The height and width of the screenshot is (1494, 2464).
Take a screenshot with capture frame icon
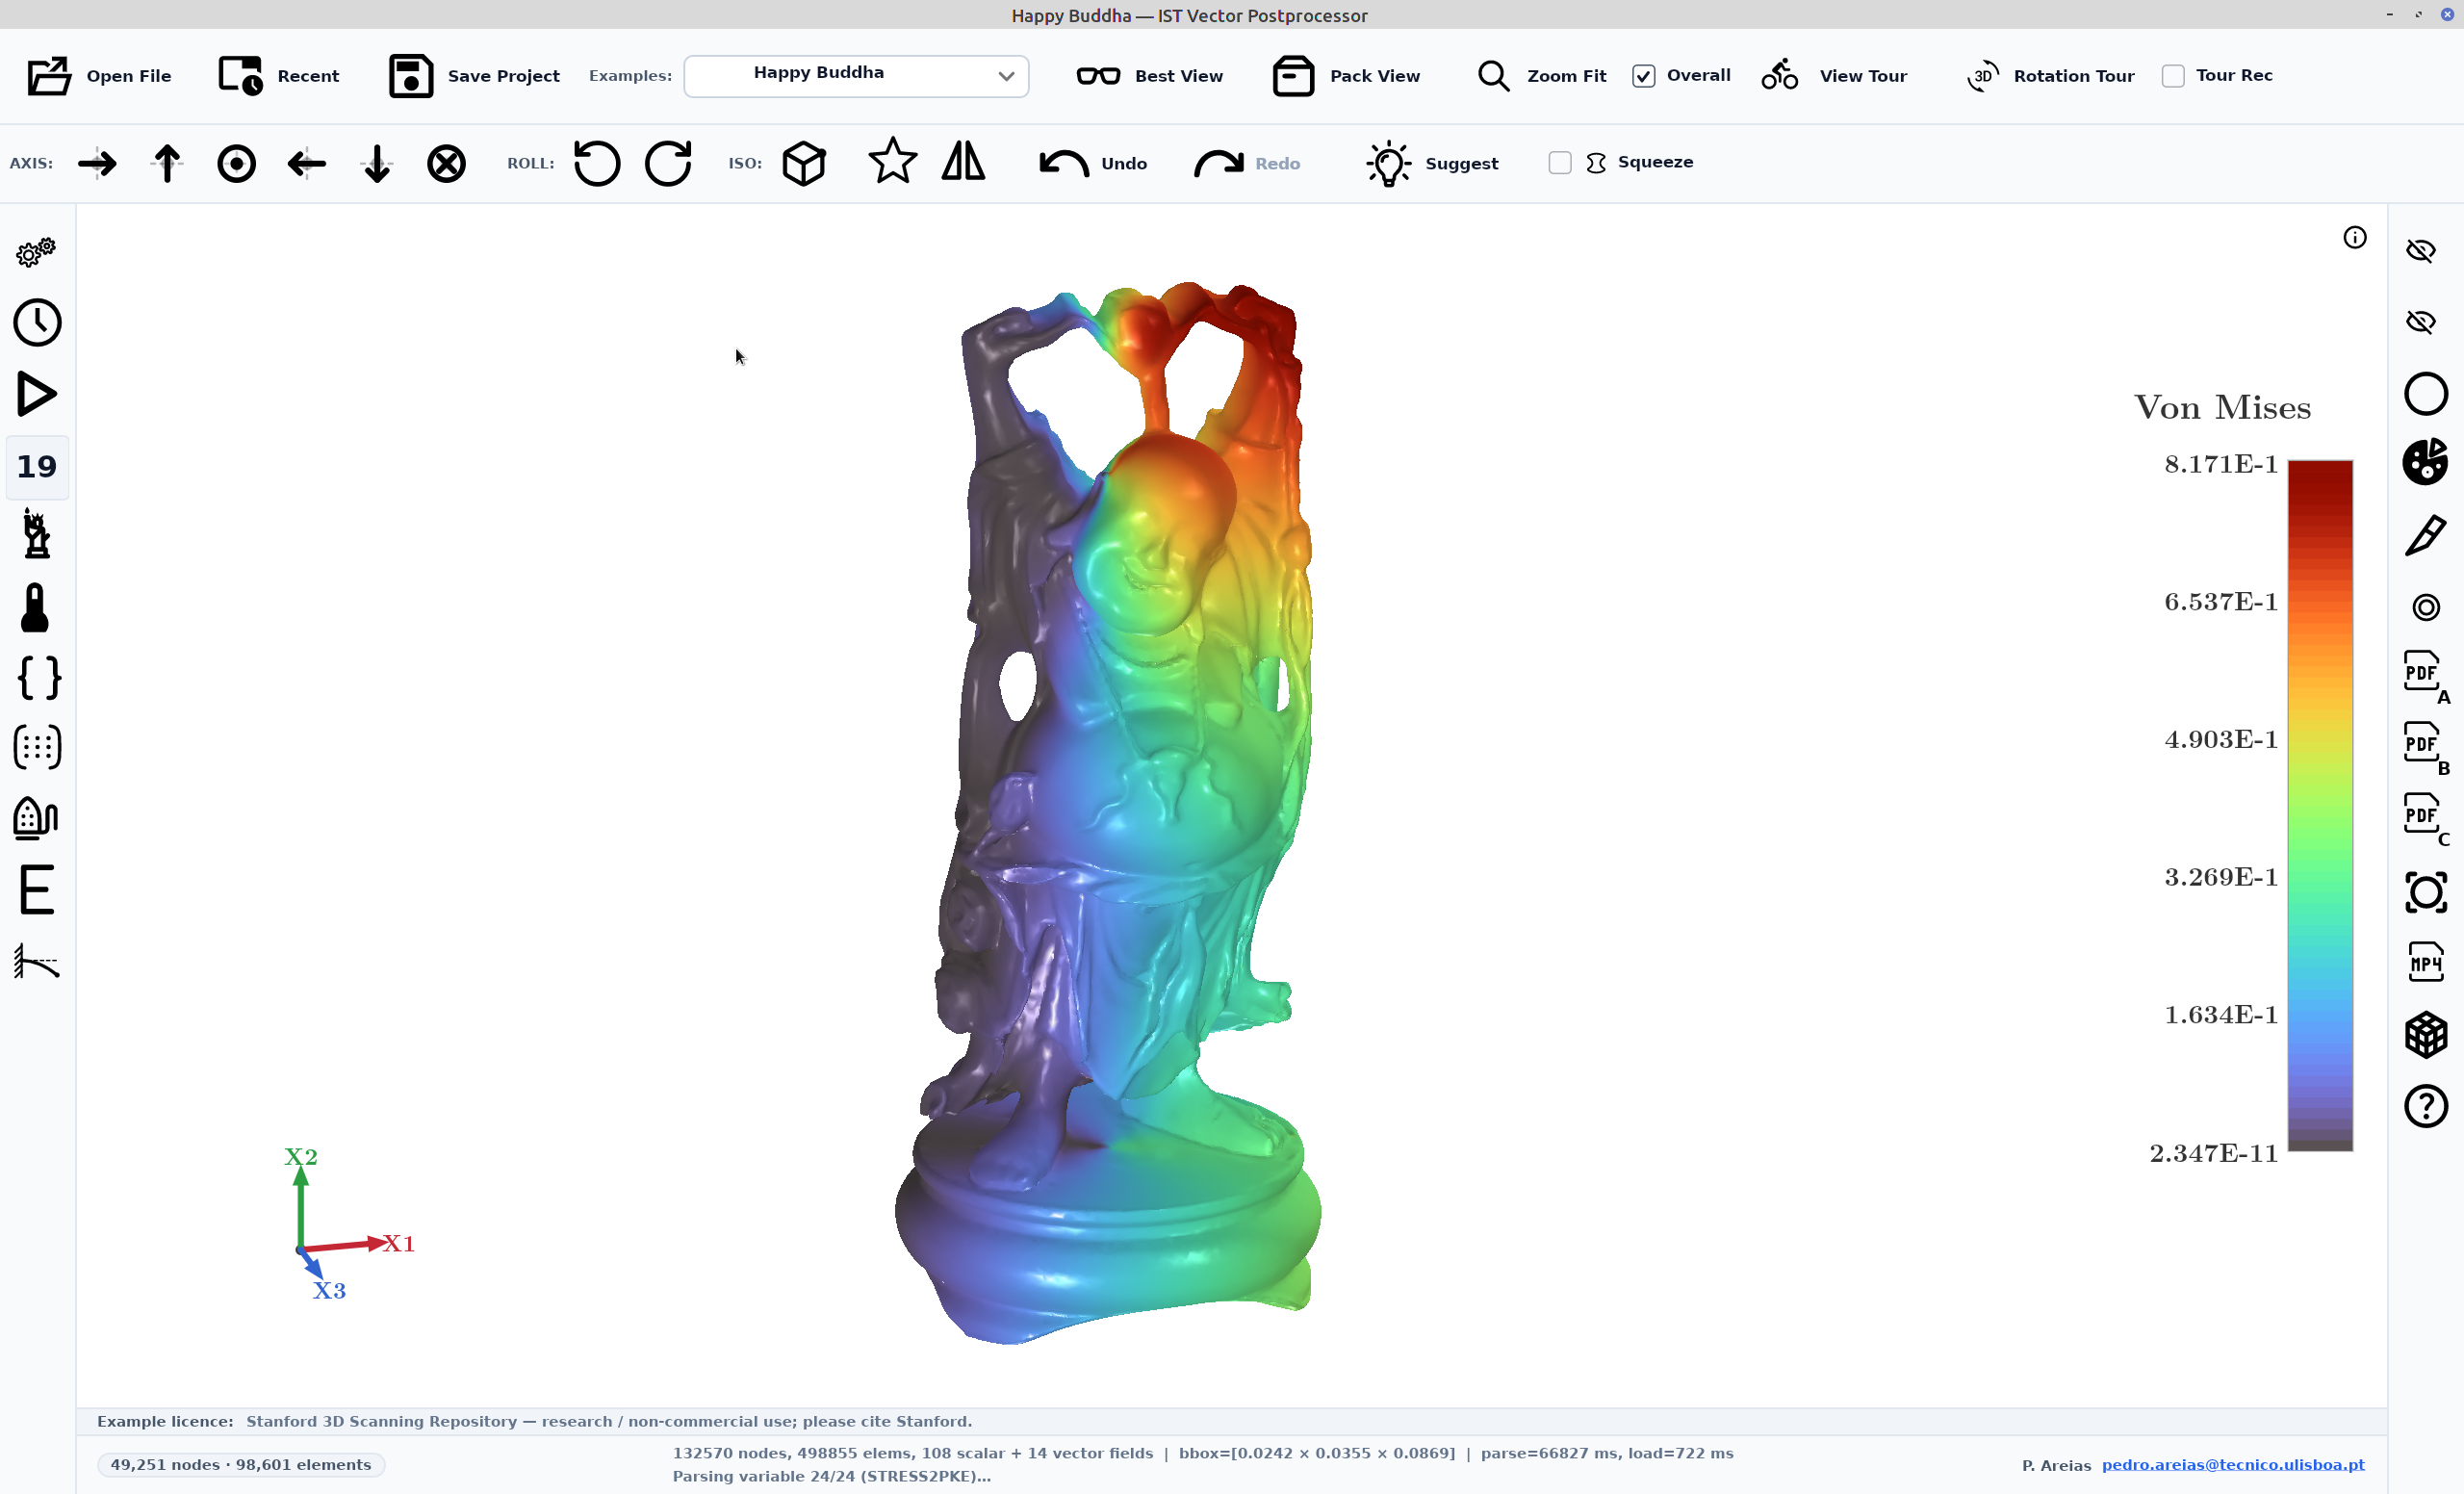tap(2425, 892)
